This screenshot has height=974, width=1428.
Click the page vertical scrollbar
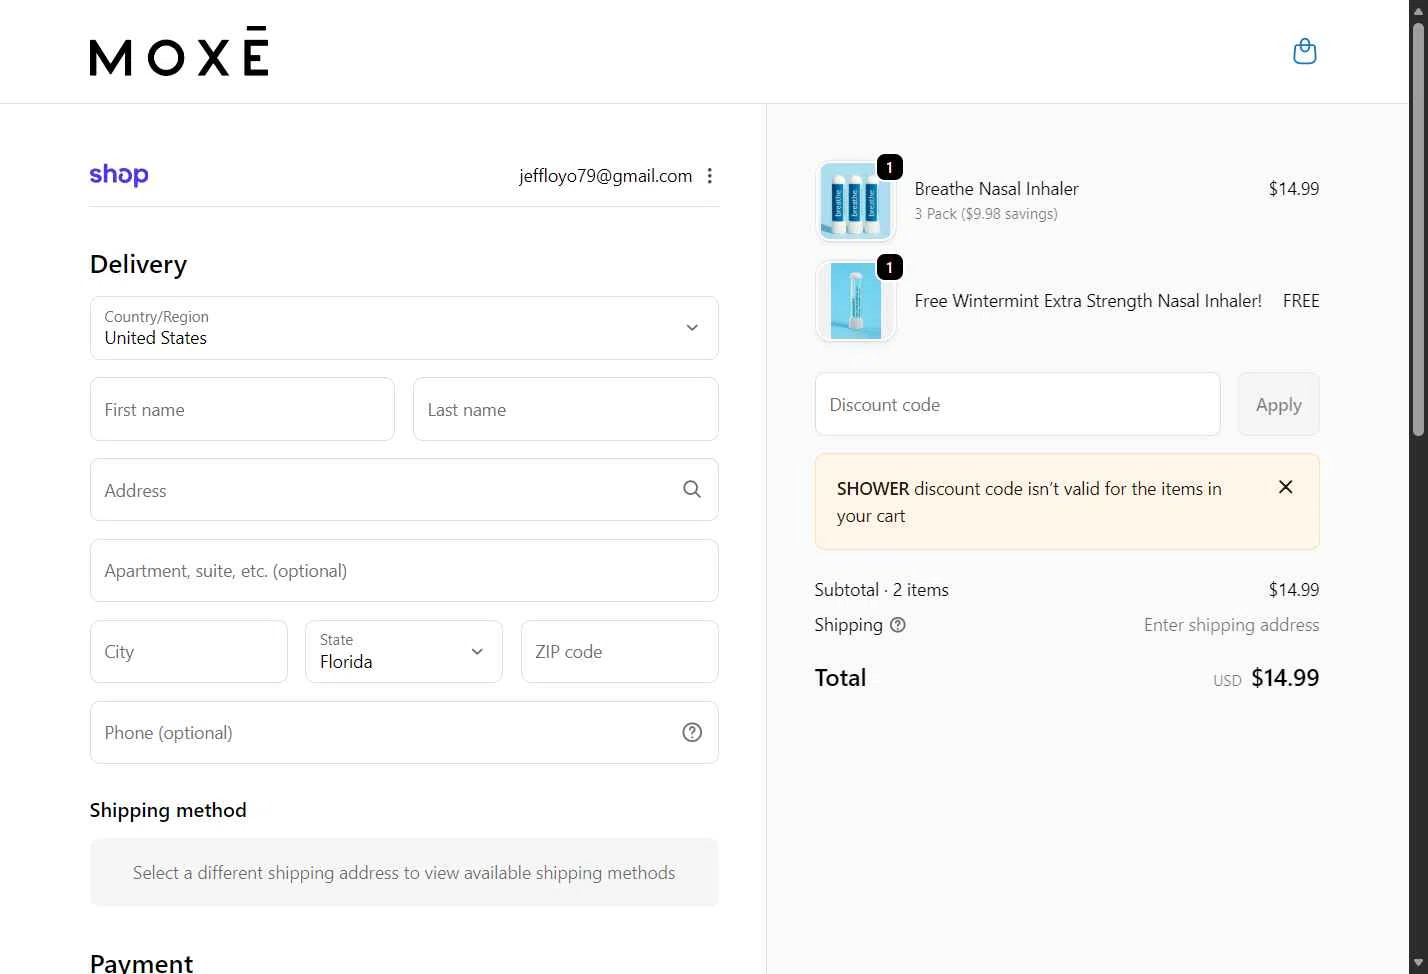tap(1418, 228)
